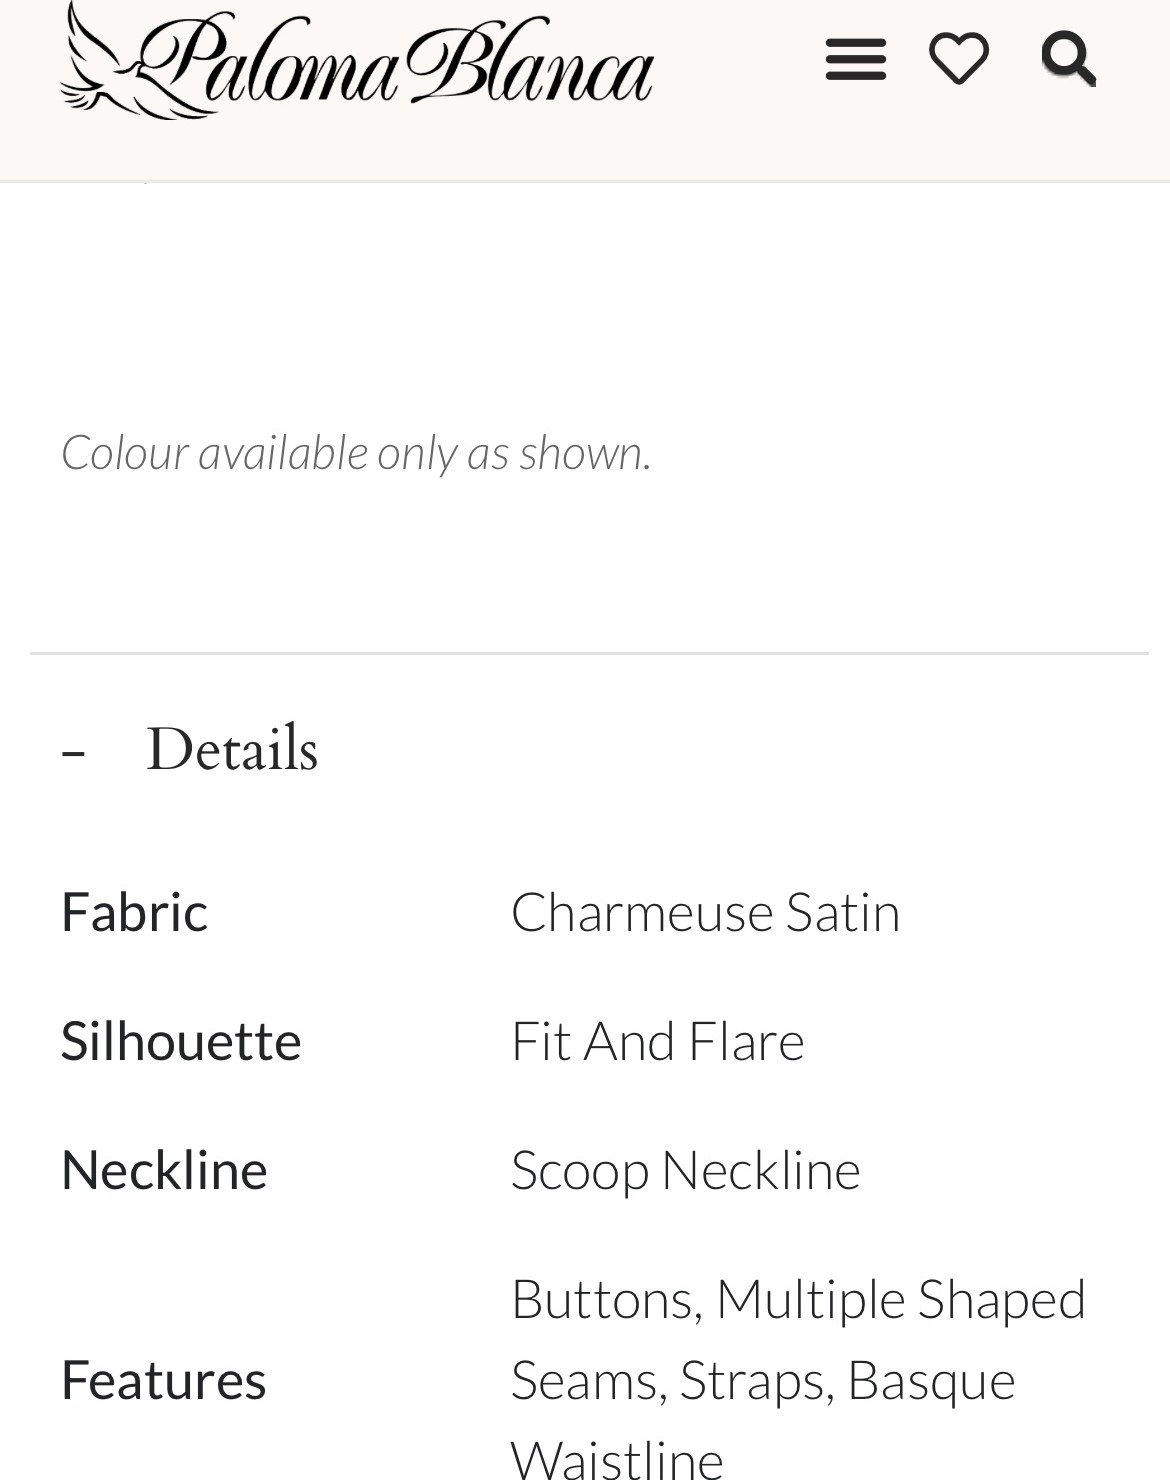The height and width of the screenshot is (1480, 1170).
Task: Click the Charmeuse Satin fabric value
Action: coord(705,911)
